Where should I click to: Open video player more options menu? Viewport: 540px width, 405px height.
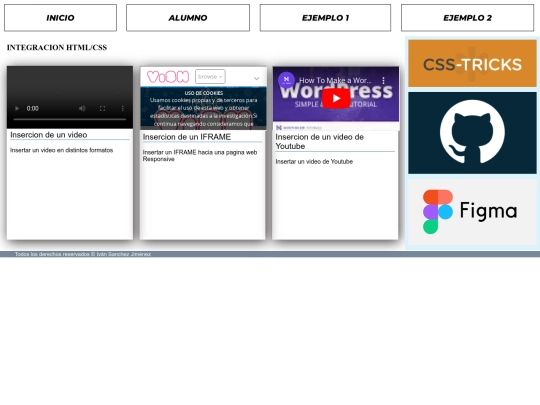[x=123, y=108]
